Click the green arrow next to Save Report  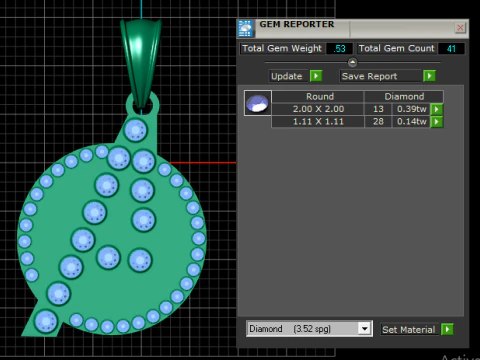tap(429, 76)
